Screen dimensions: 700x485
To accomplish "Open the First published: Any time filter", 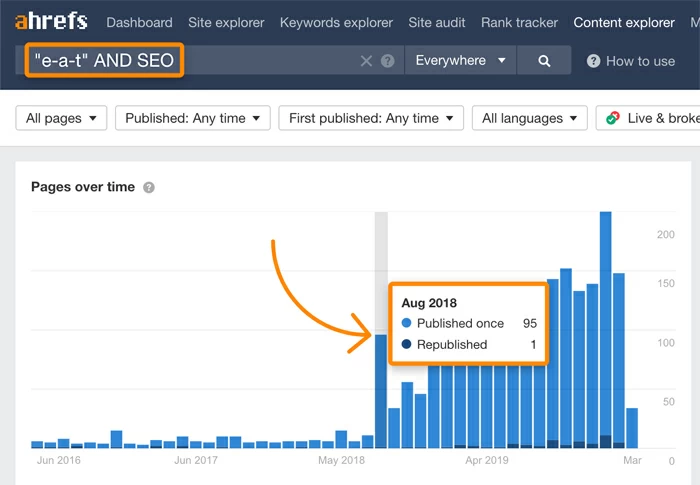I will [x=371, y=118].
